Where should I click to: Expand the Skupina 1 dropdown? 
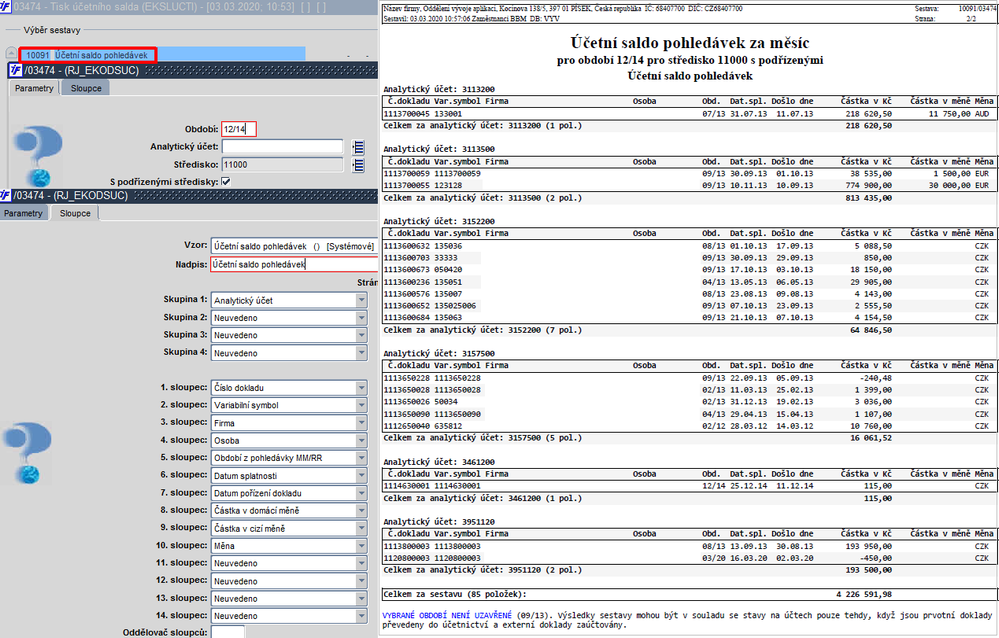click(361, 300)
